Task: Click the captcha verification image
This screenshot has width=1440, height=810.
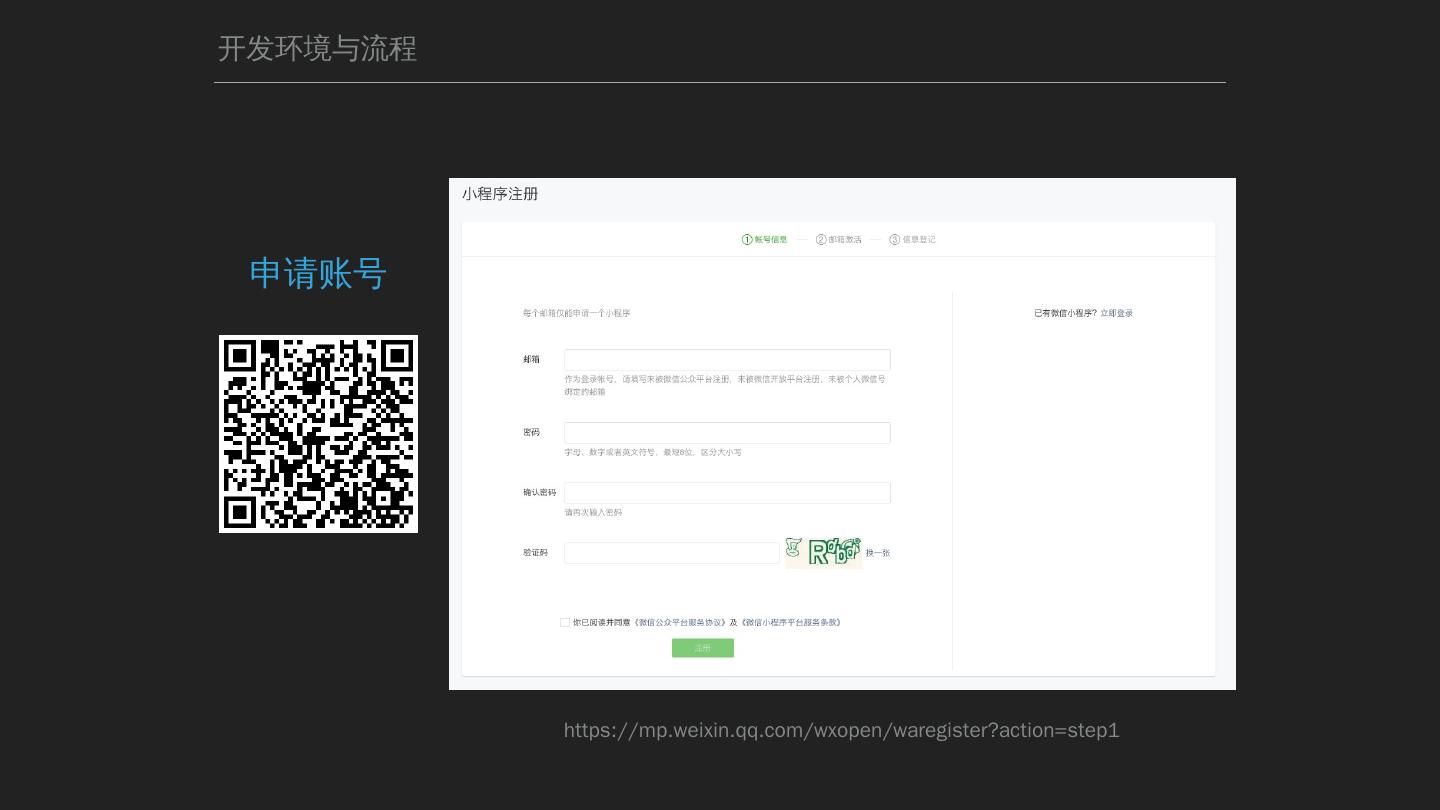Action: 823,552
